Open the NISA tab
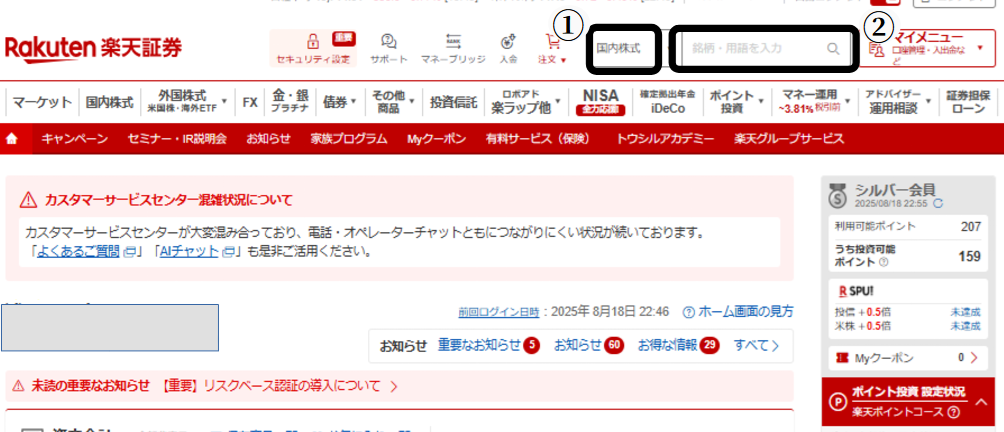This screenshot has width=1004, height=432. [601, 102]
